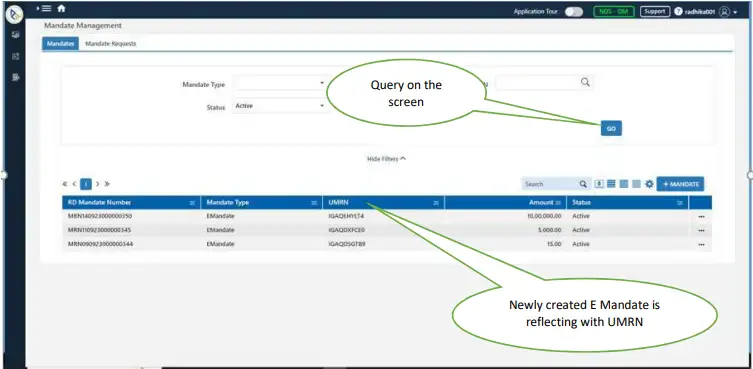Image resolution: width=753 pixels, height=369 pixels.
Task: Open the RD Mandate Number column menu icon
Action: 192,203
